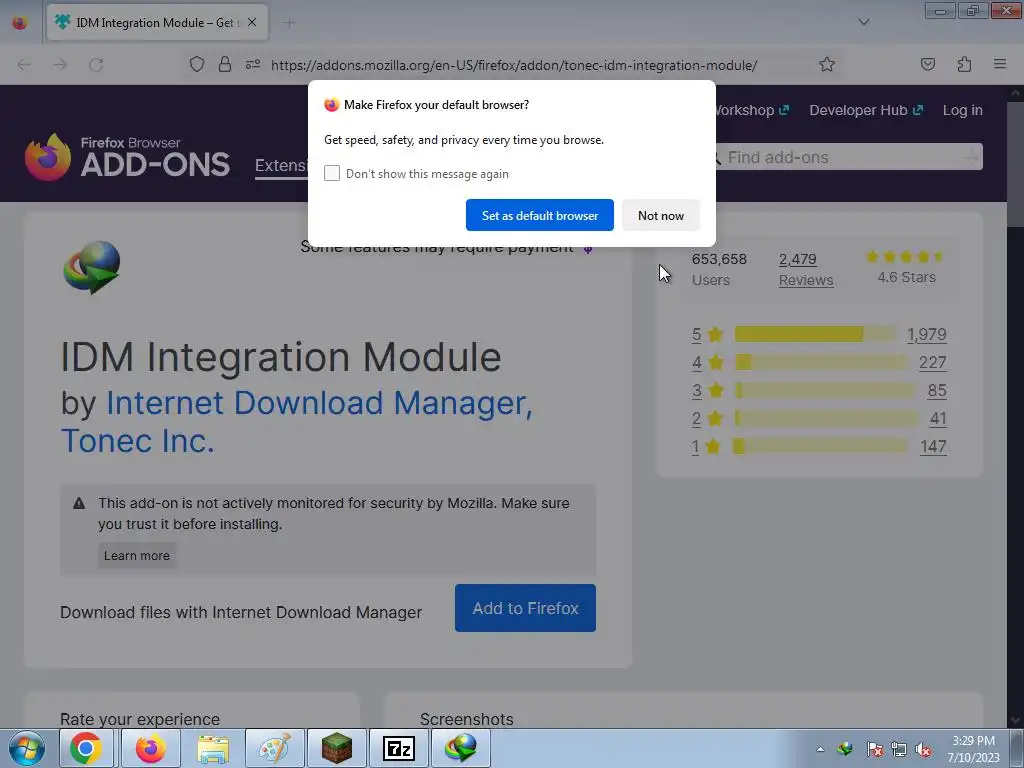Viewport: 1024px width, 768px height.
Task: Click the 1-star rating bar
Action: (820, 446)
